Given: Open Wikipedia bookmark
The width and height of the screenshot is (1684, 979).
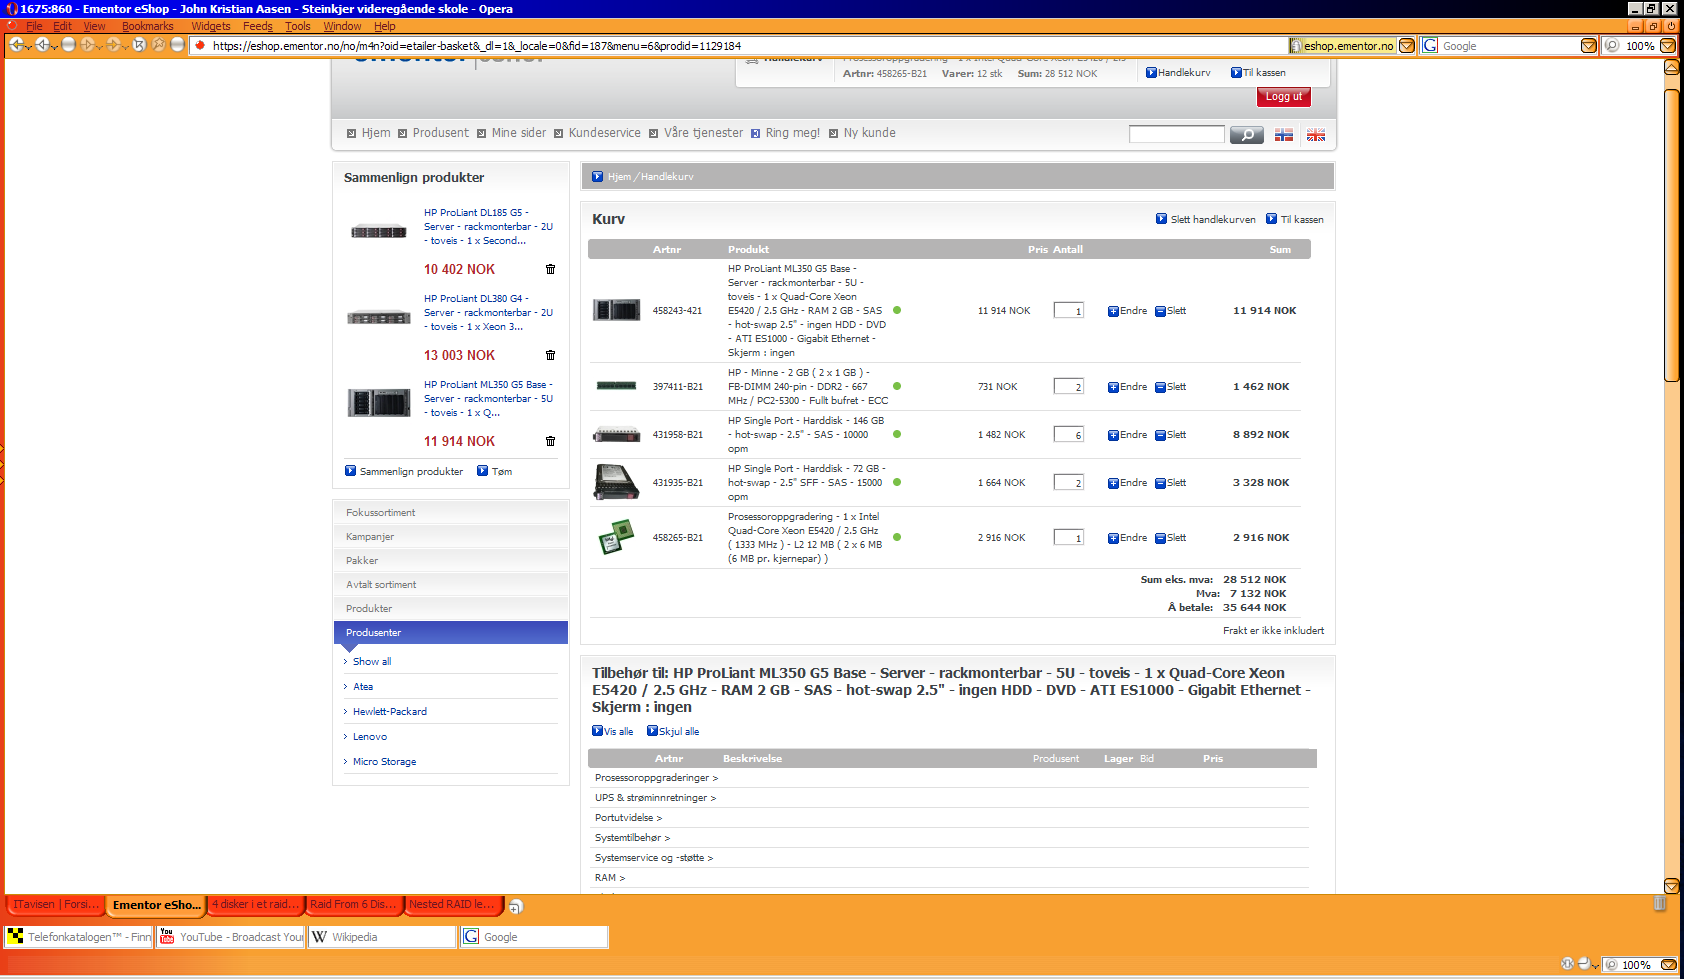Looking at the screenshot, I should point(382,937).
